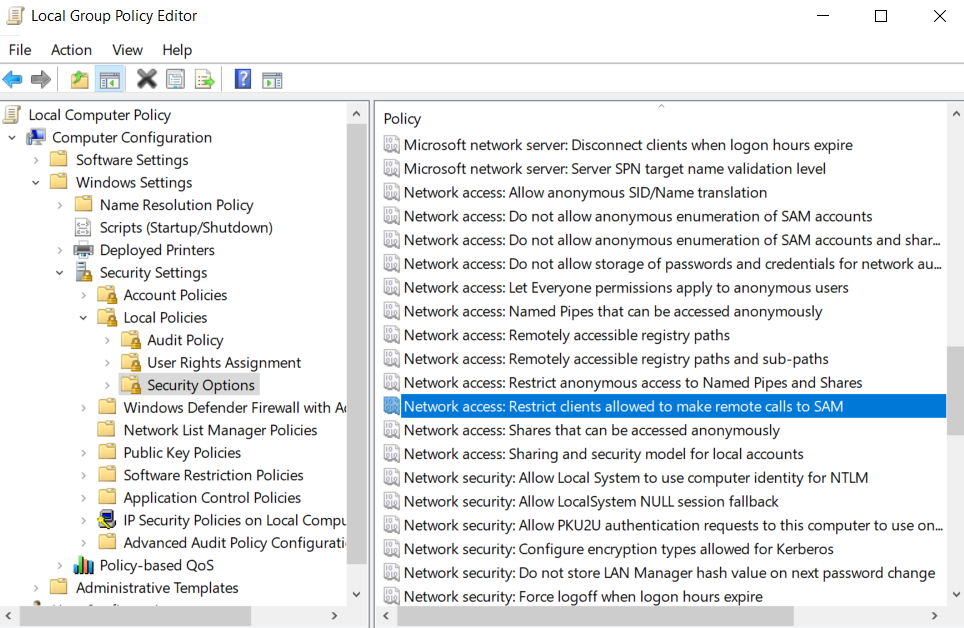Click the Show Action Pane toolbar icon
Image resolution: width=964 pixels, height=628 pixels.
[272, 79]
